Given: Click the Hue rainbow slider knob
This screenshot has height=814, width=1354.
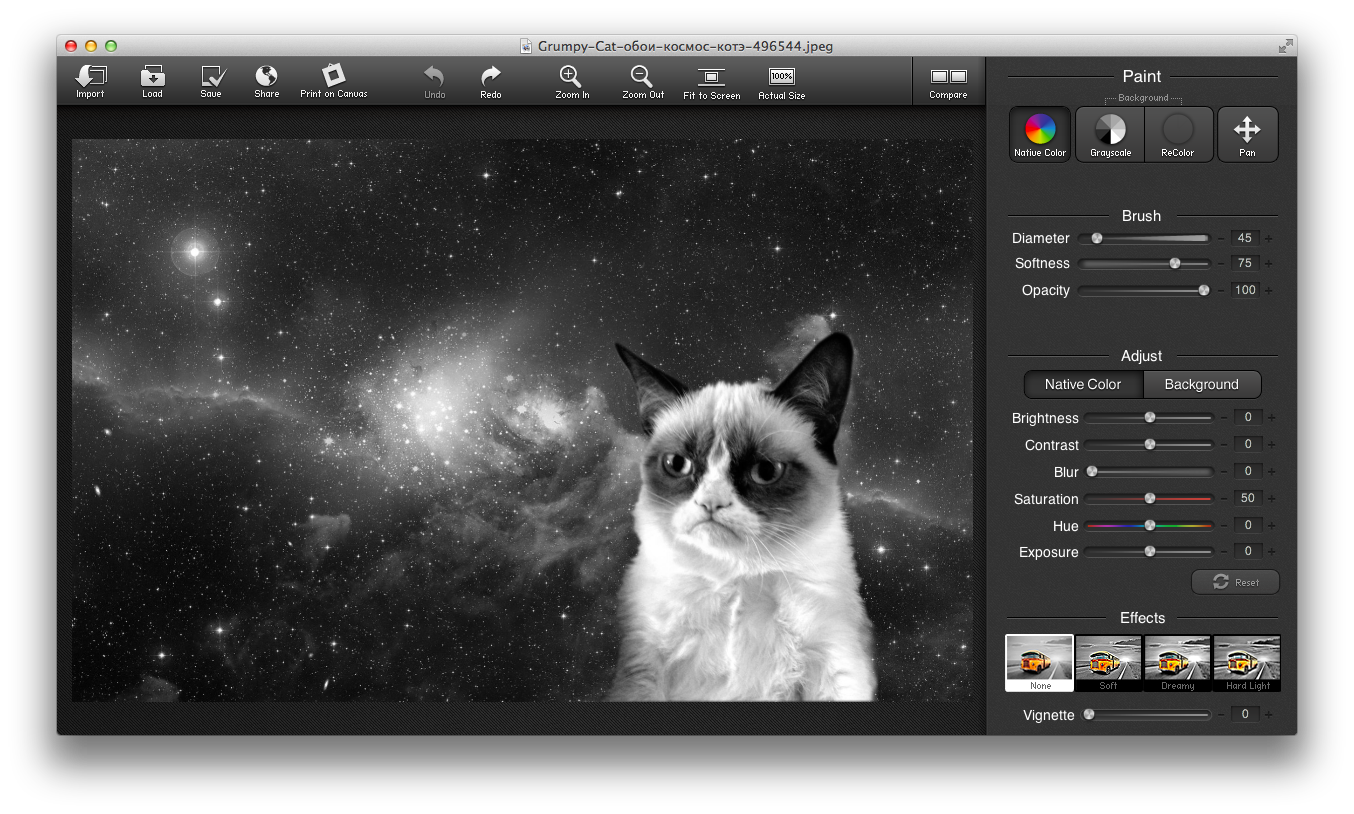Looking at the screenshot, I should [1150, 525].
